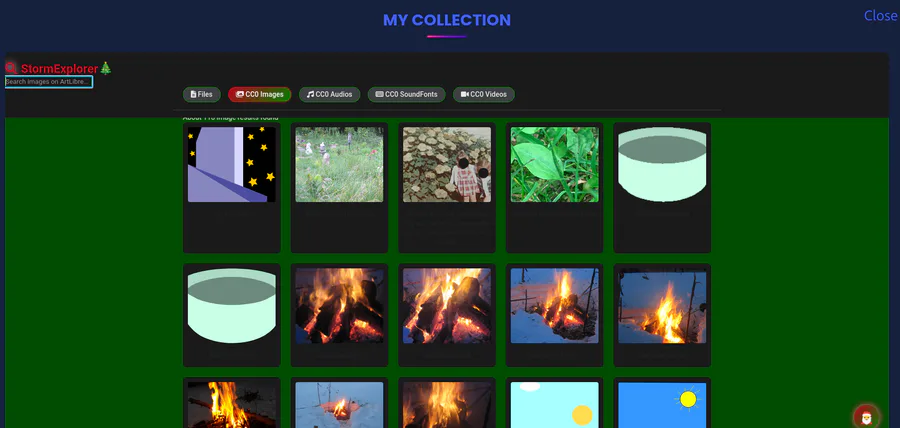Select the mint bowl thumbnail beside green leaves
This screenshot has width=900, height=428.
[x=662, y=165]
